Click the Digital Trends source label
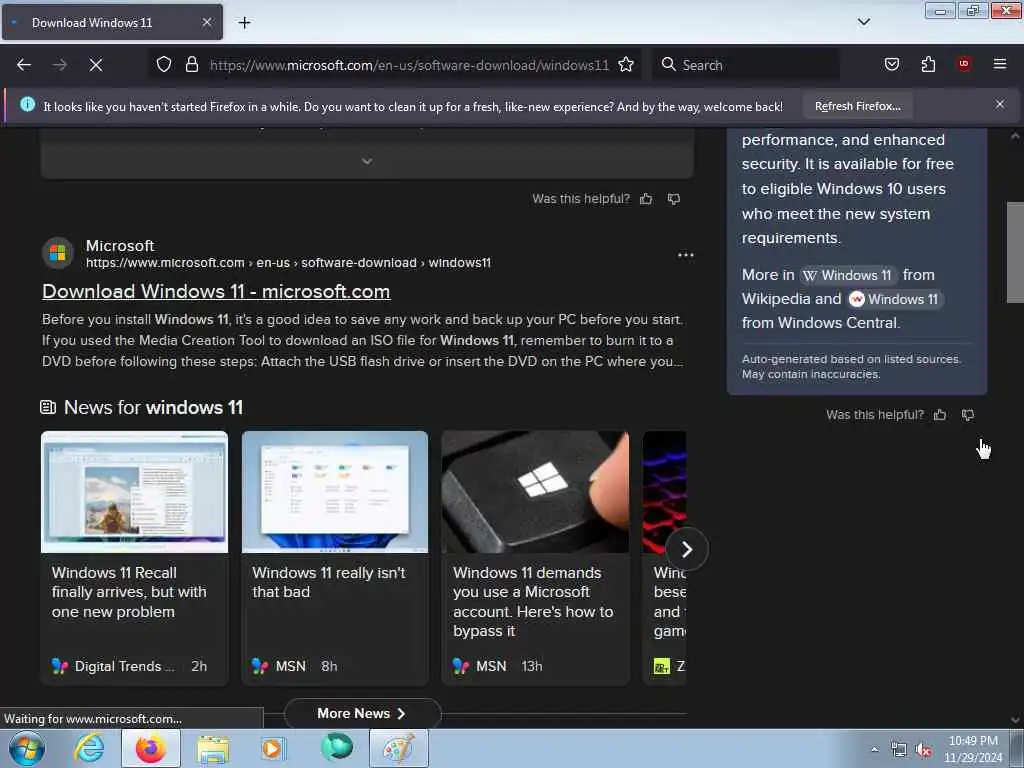The width and height of the screenshot is (1024, 768). point(124,666)
